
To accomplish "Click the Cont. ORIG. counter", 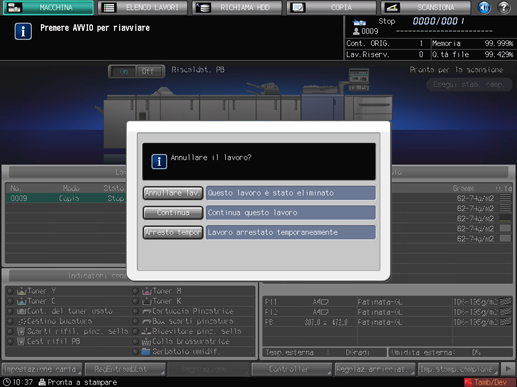I will click(387, 44).
